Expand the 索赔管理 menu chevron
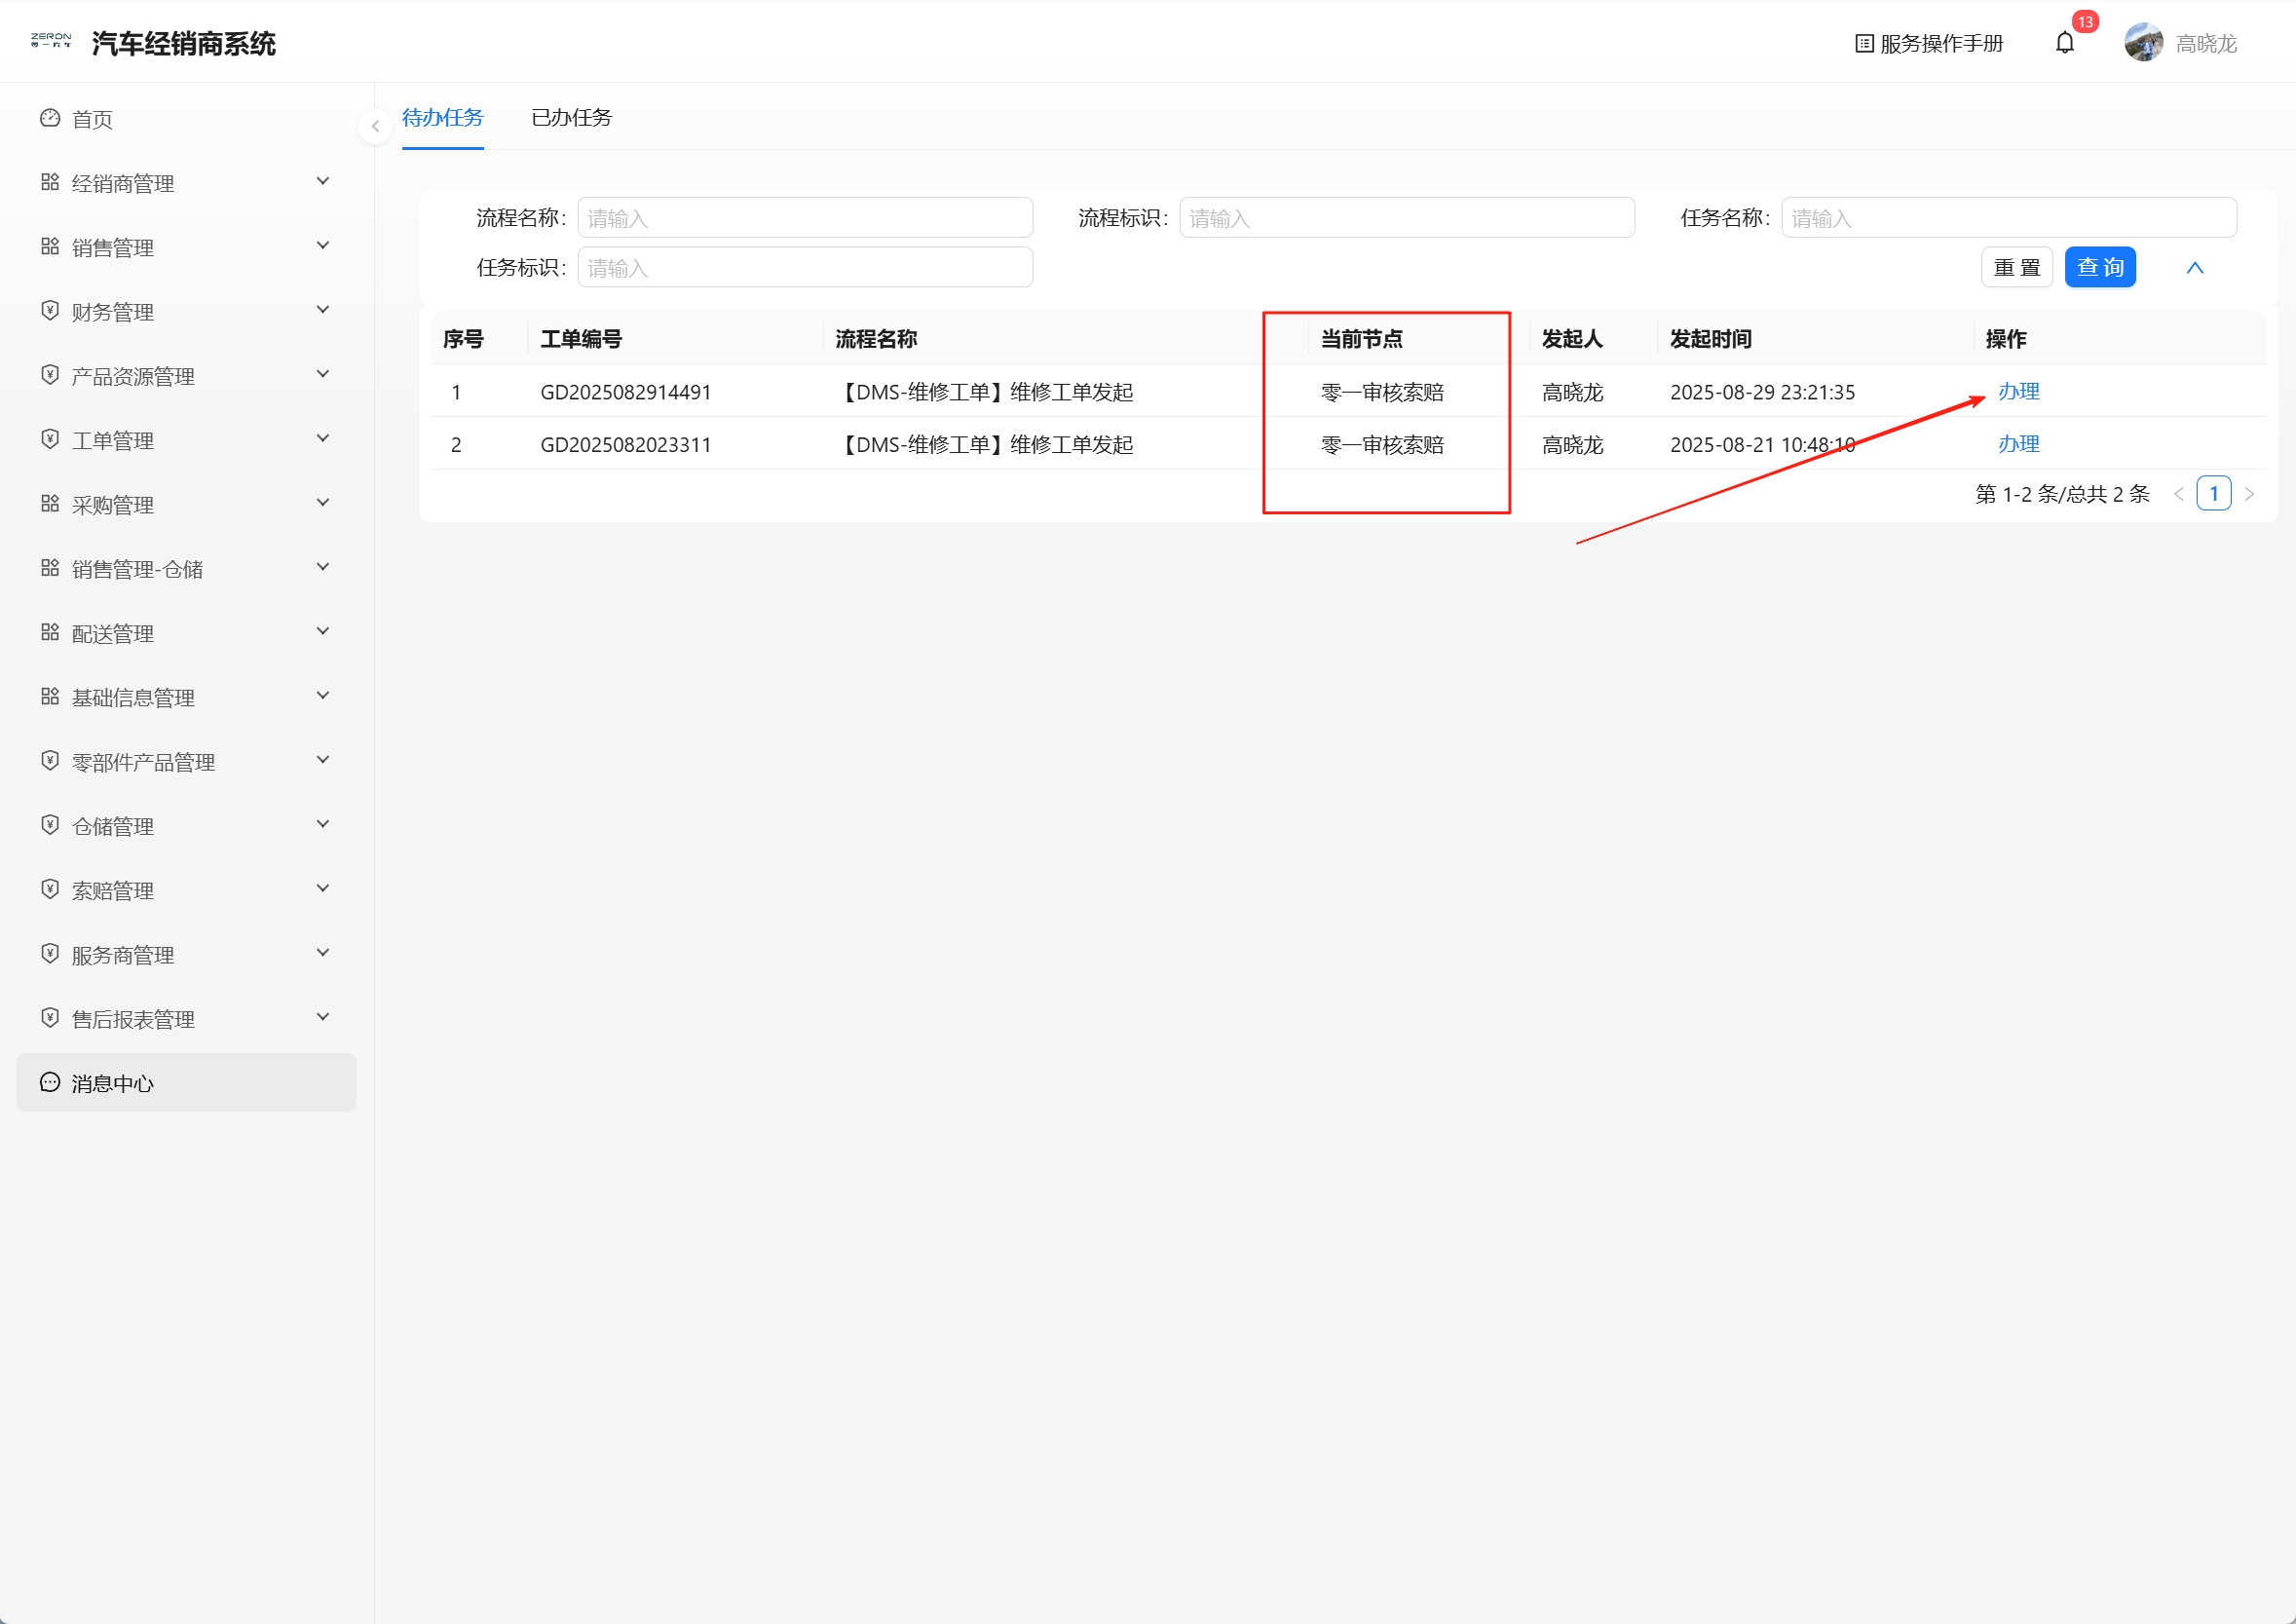 point(323,888)
